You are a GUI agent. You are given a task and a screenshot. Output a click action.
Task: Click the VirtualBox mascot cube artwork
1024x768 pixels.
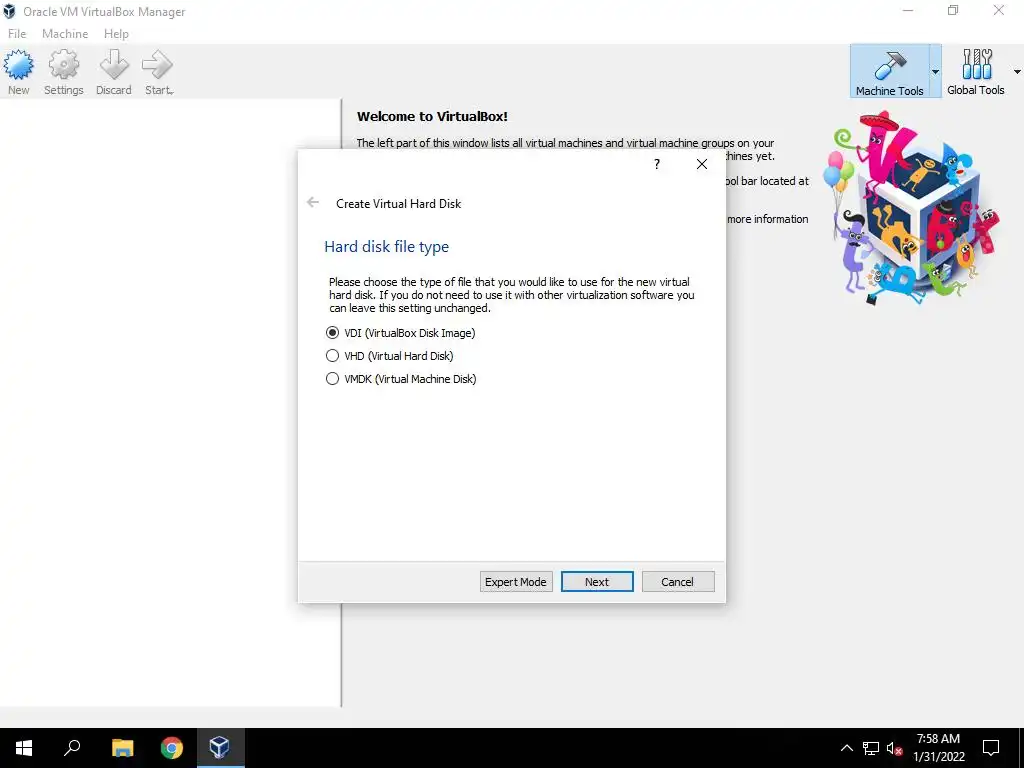913,209
